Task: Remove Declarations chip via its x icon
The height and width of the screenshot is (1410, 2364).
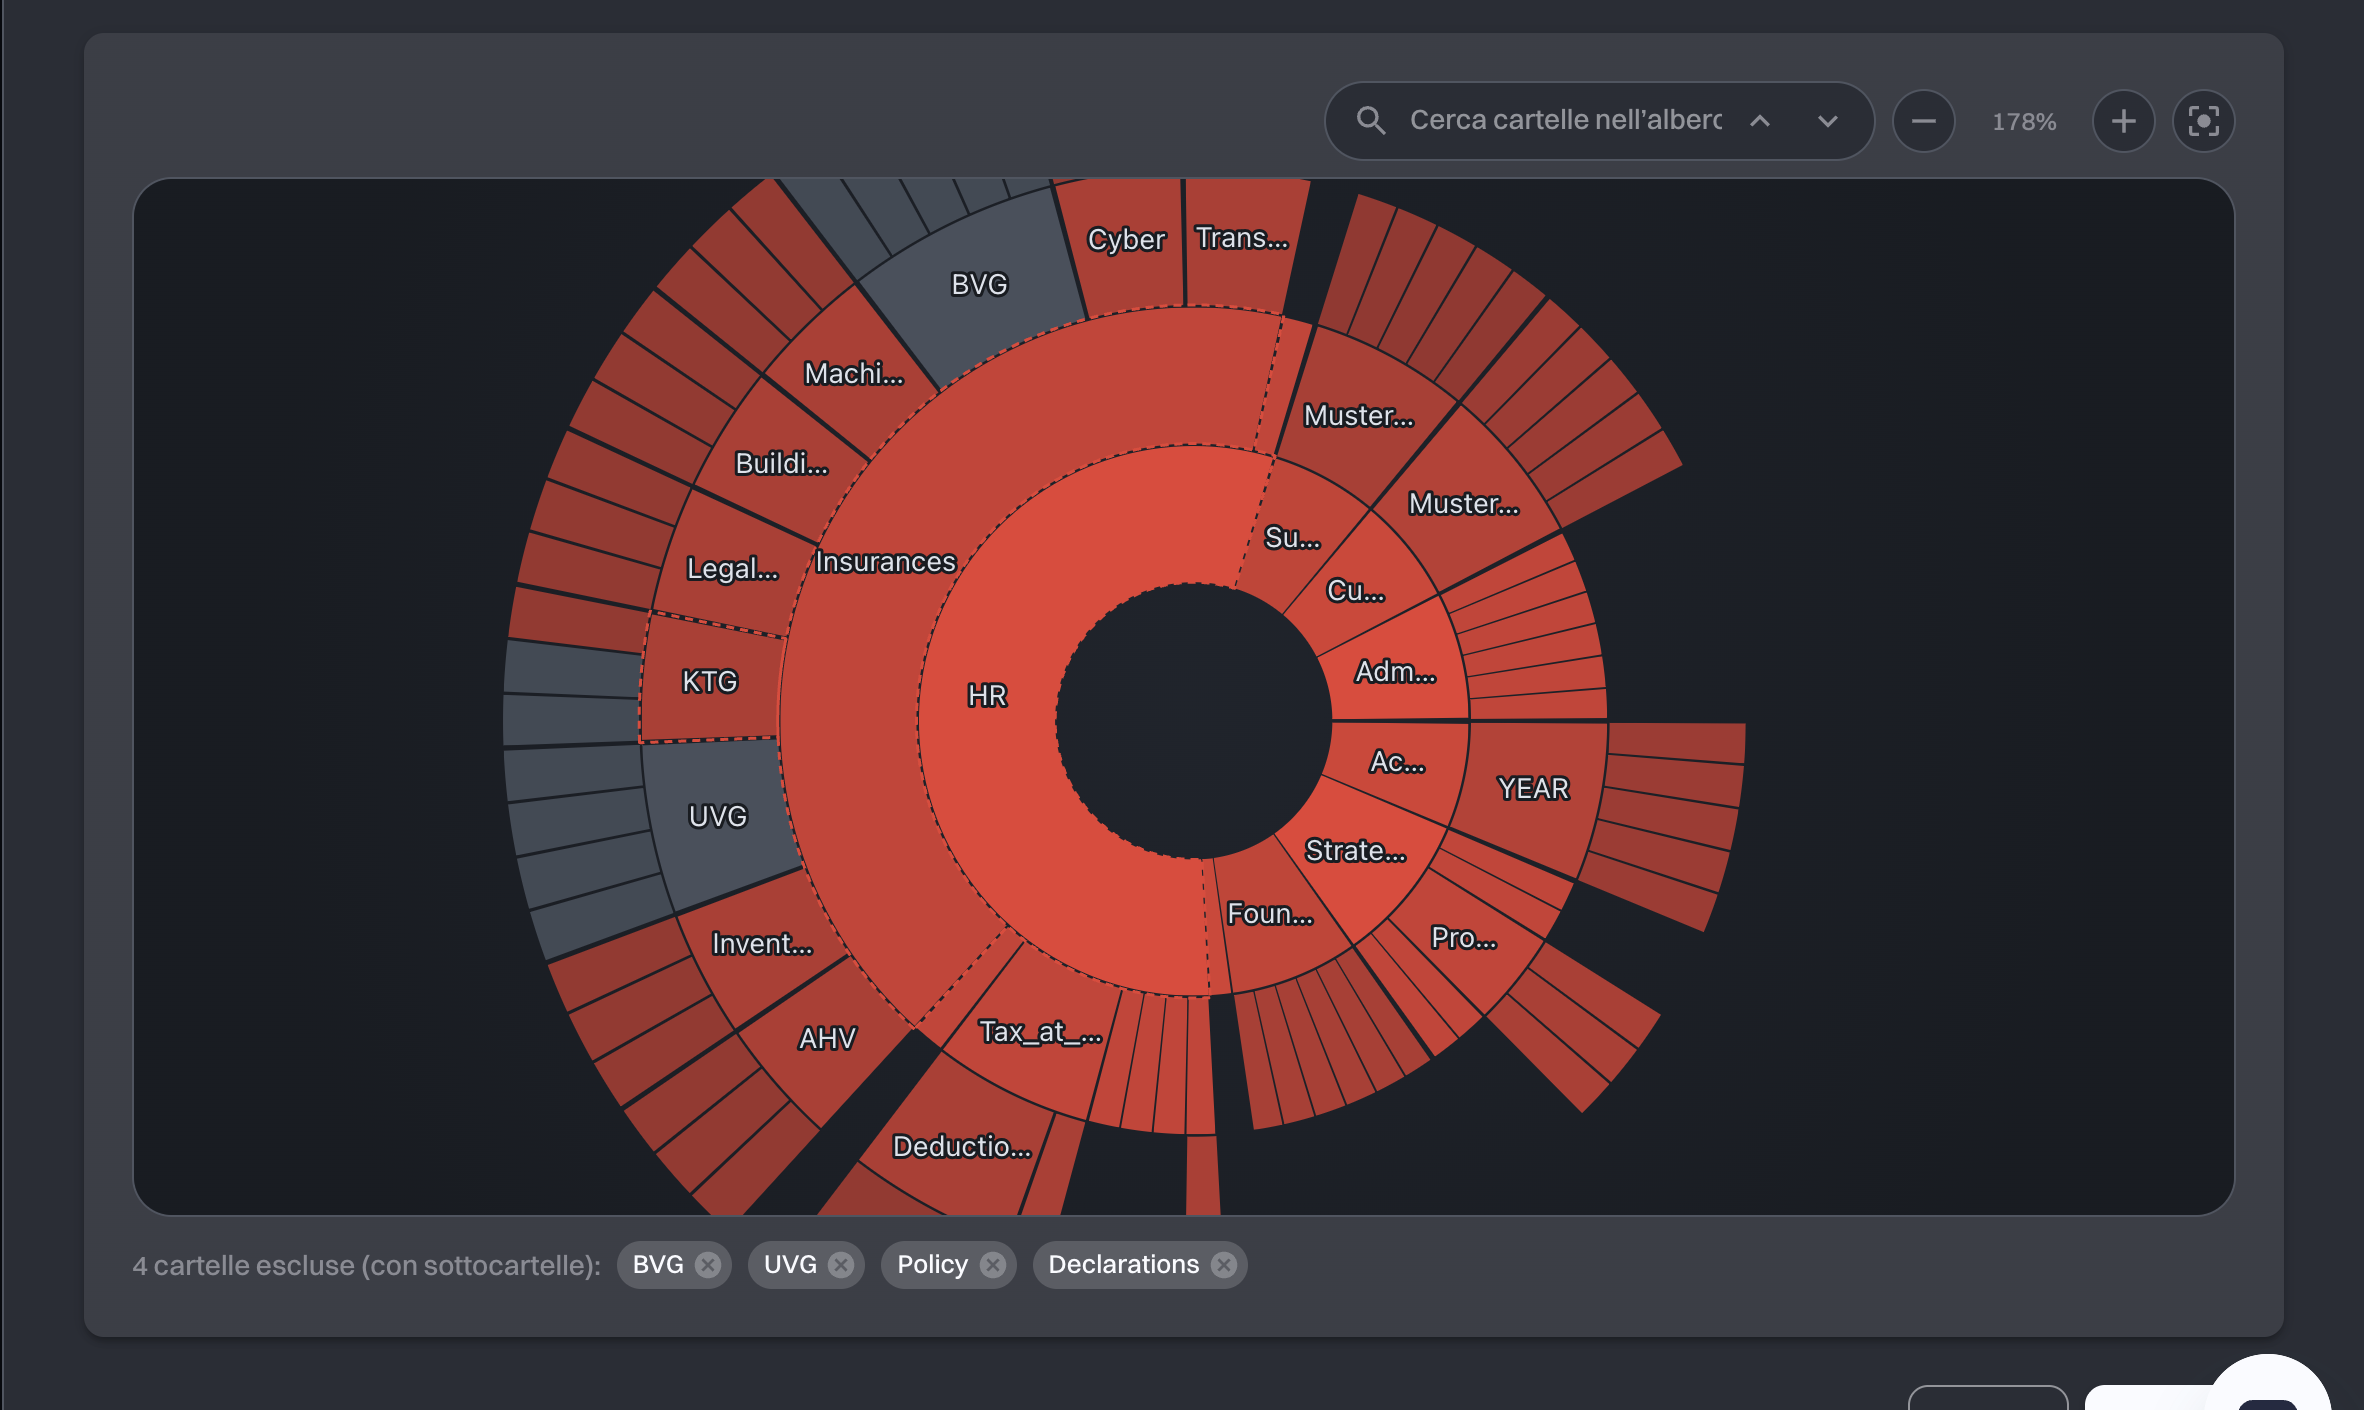Action: tap(1224, 1265)
